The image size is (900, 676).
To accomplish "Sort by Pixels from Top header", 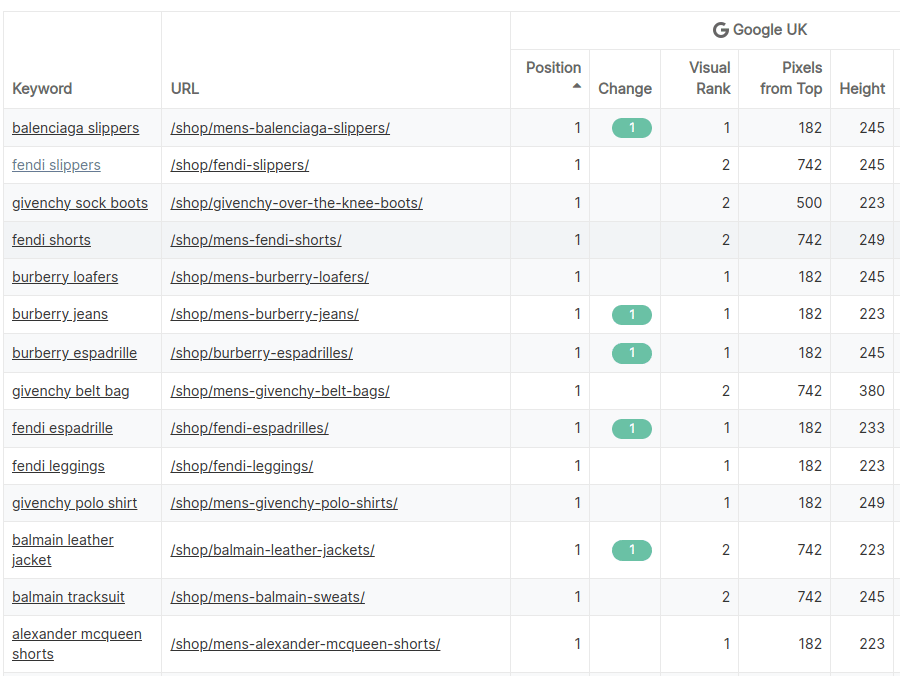I will pos(791,78).
